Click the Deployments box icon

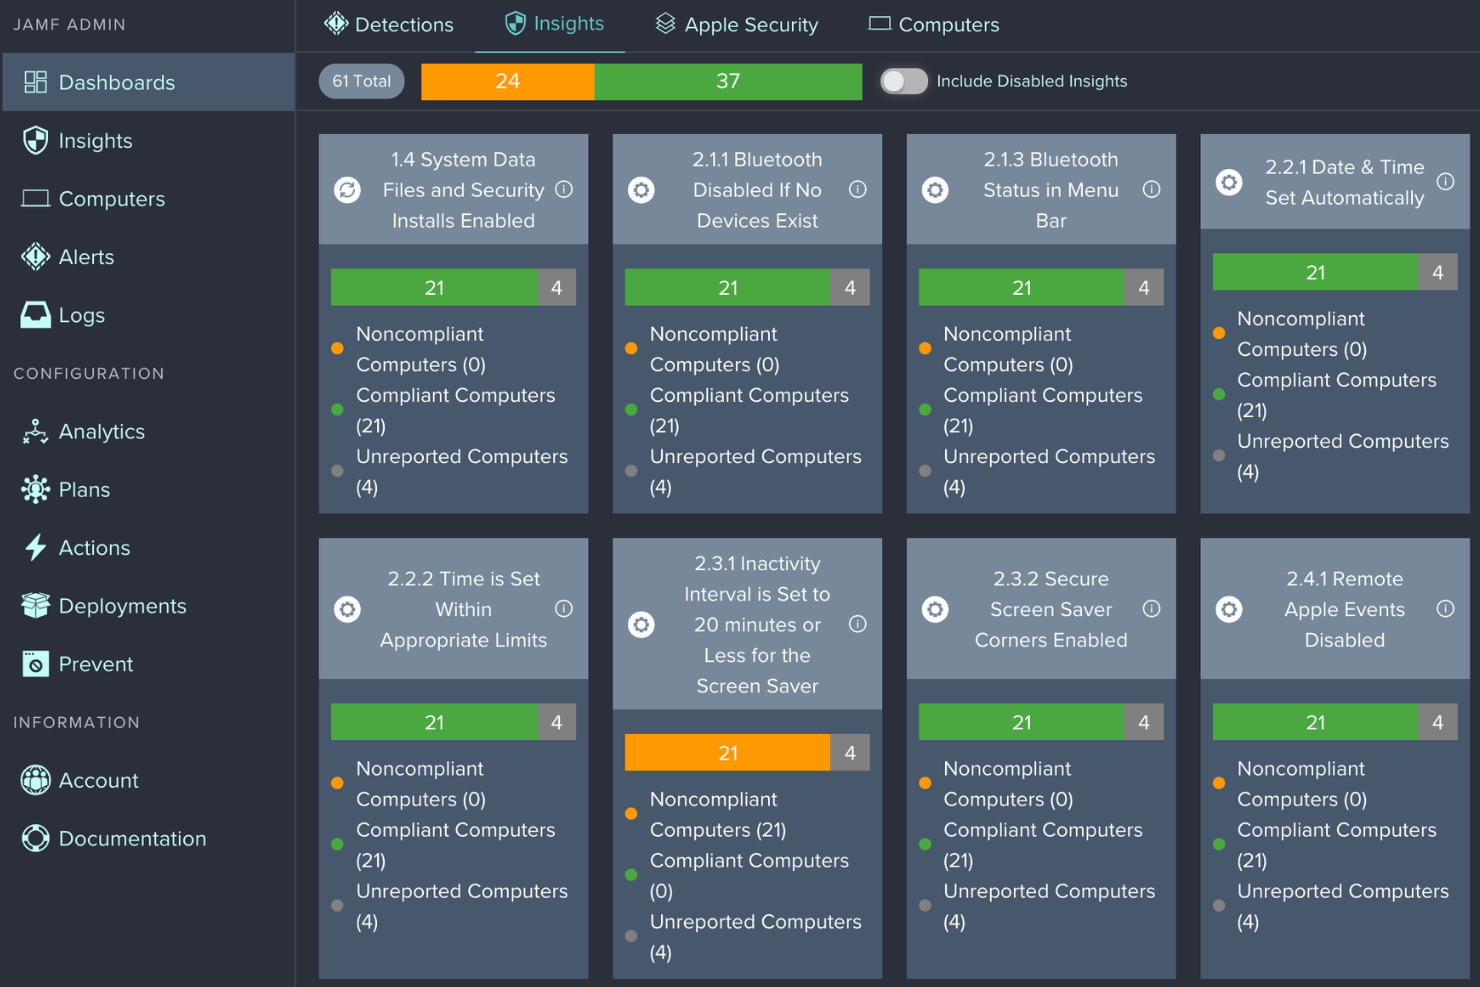tap(36, 606)
